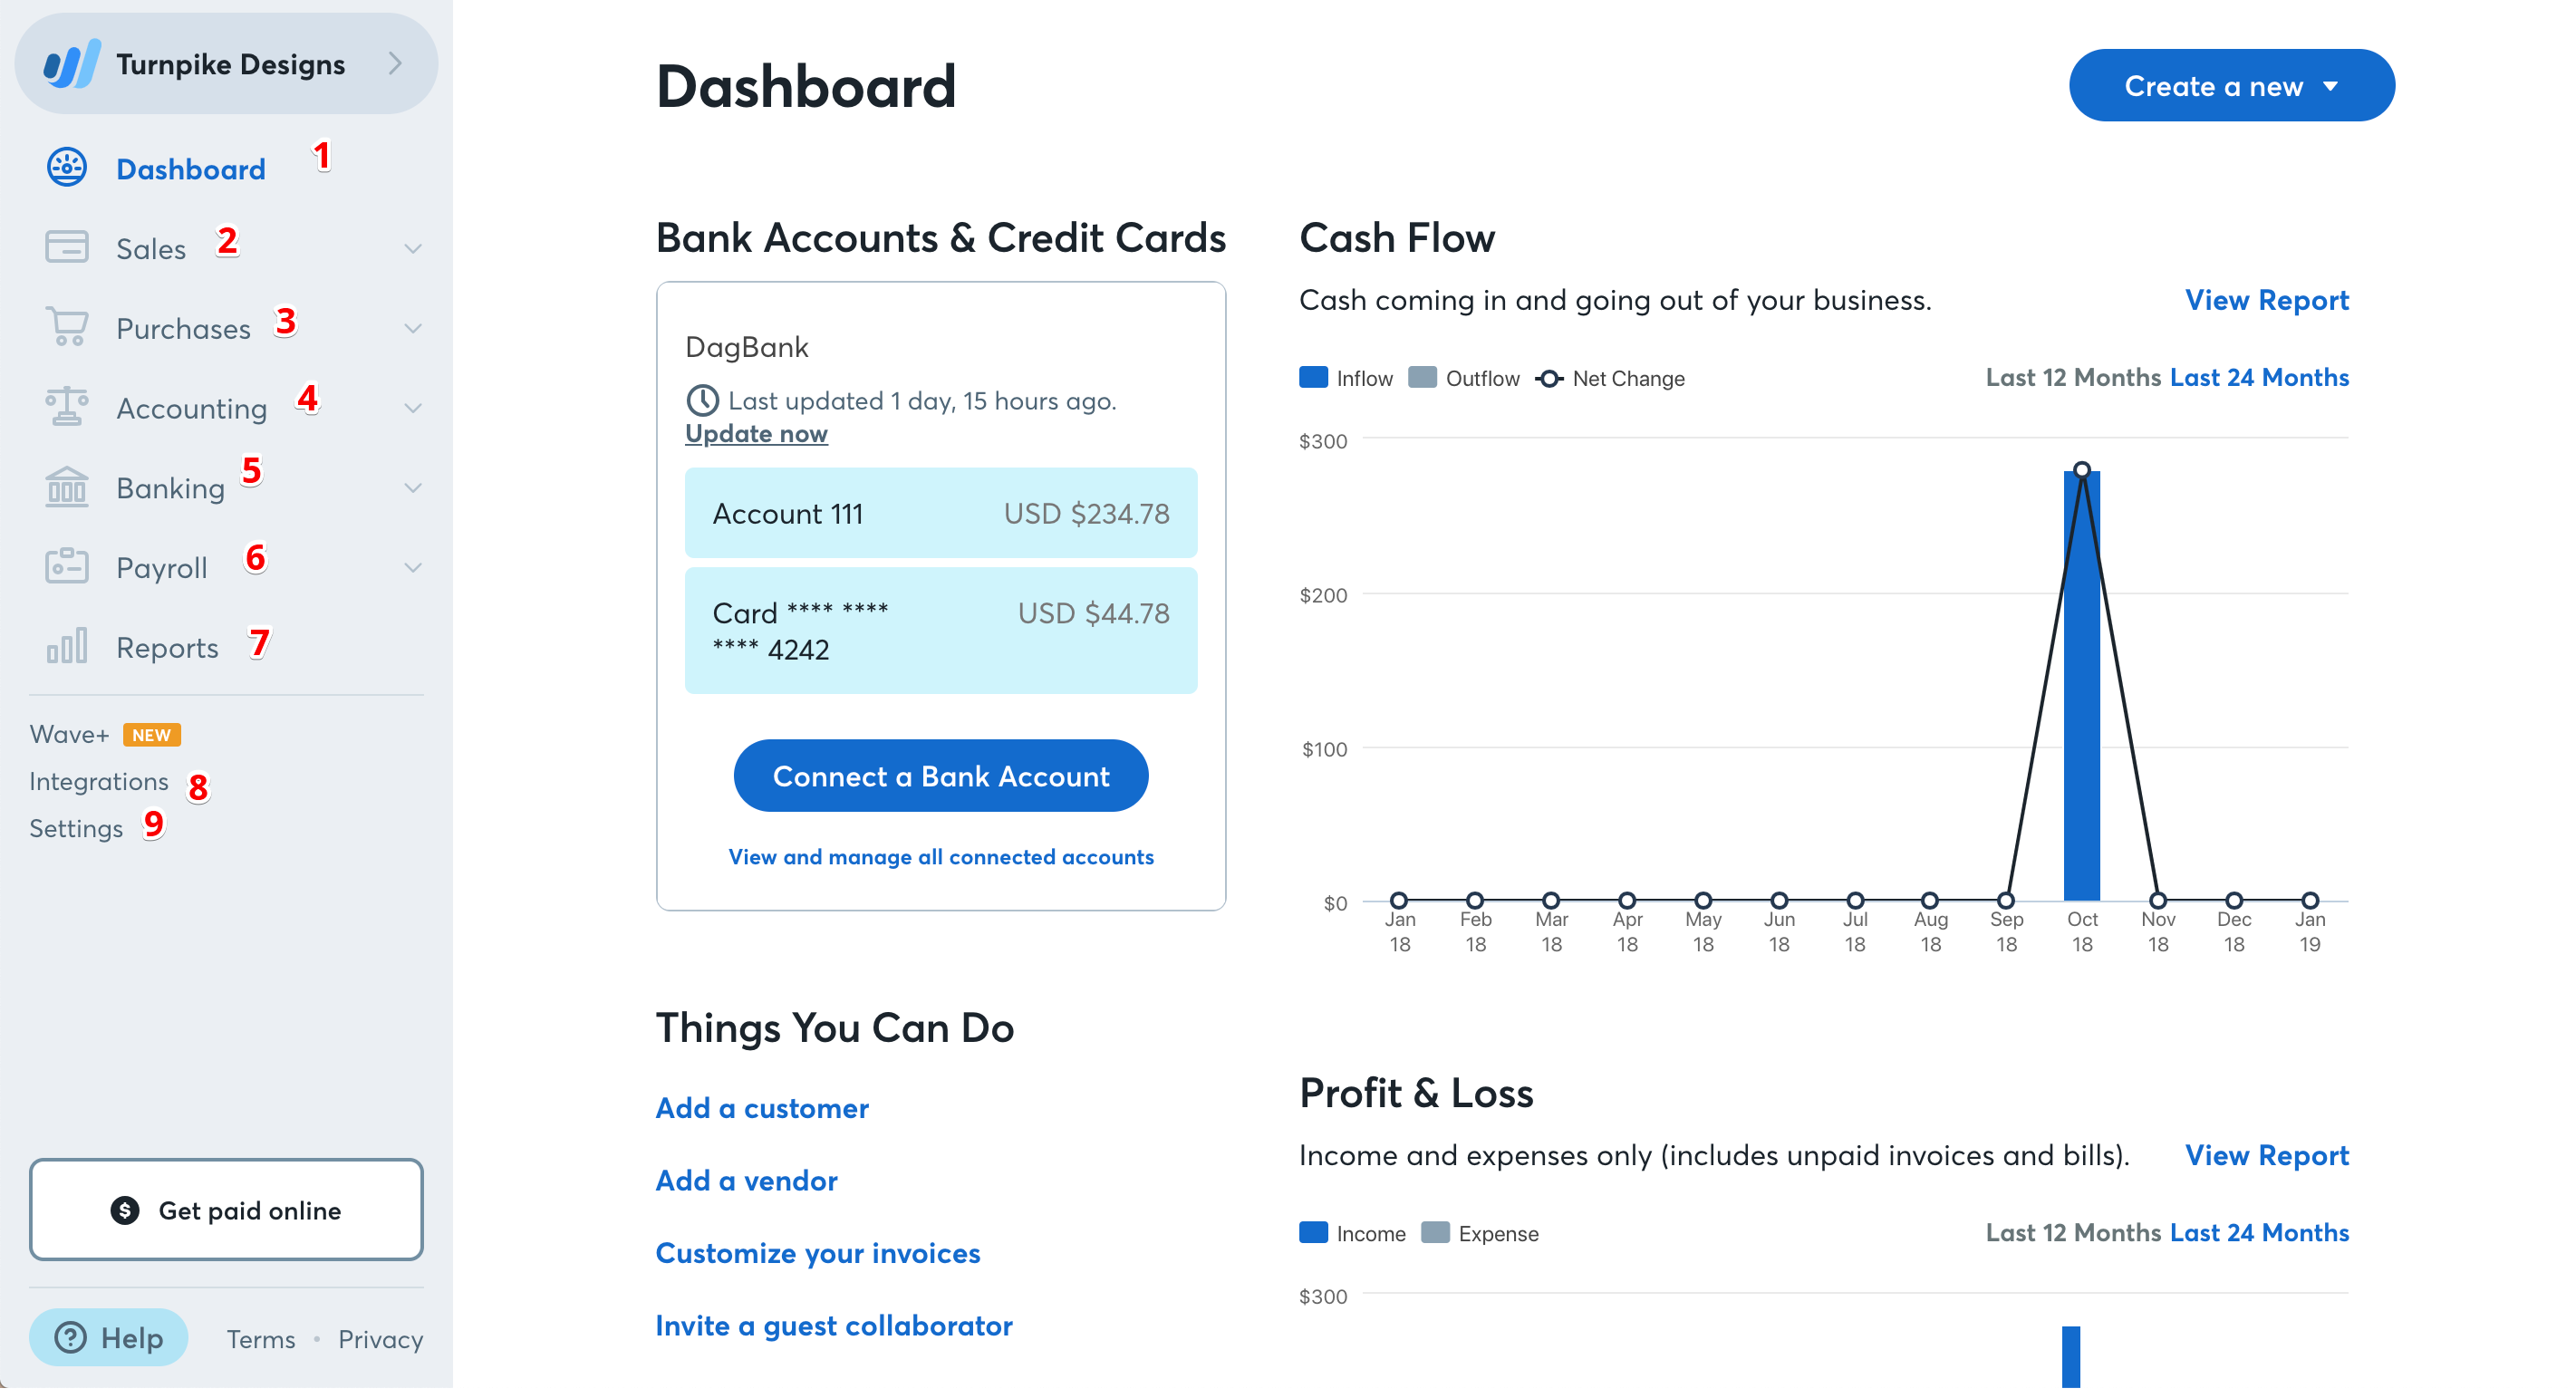This screenshot has height=1398, width=2576.
Task: Toggle Profit & Loss to Last 24 Months
Action: (2260, 1233)
